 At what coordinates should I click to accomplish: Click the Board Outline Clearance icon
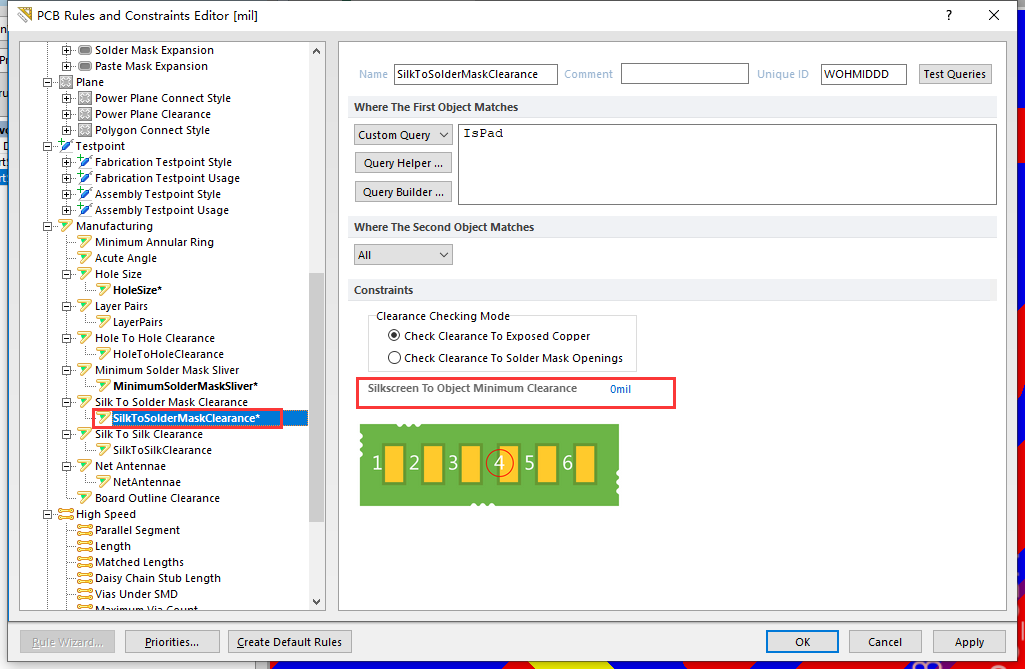85,498
